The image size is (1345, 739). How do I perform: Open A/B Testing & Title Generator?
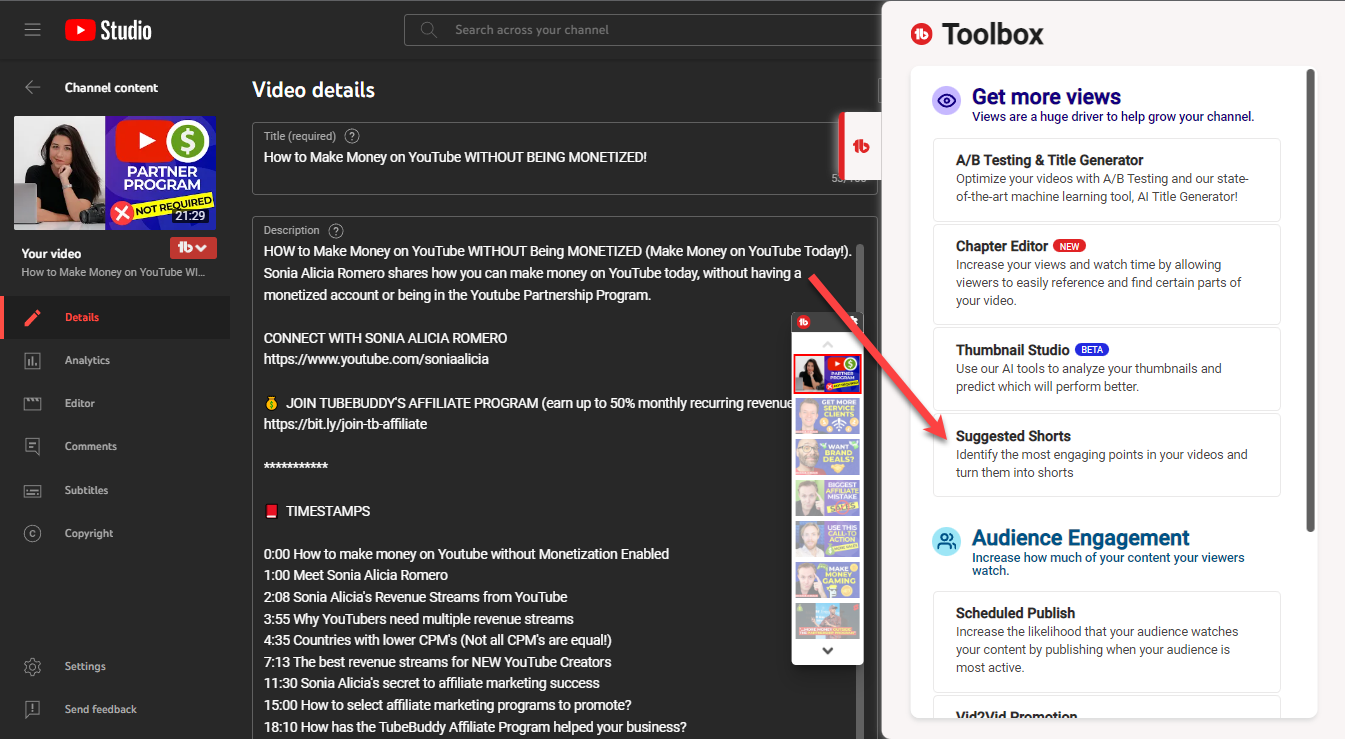(1106, 178)
